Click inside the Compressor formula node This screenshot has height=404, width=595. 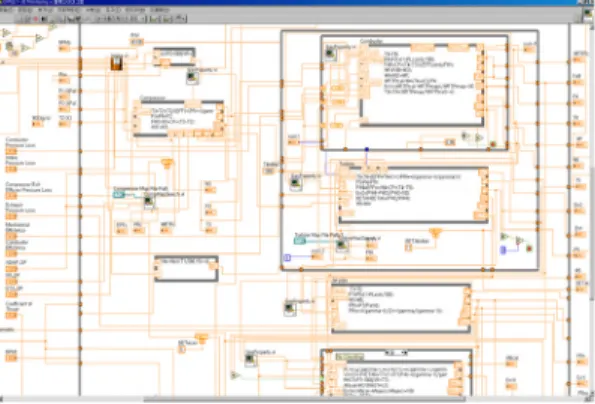pos(178,118)
